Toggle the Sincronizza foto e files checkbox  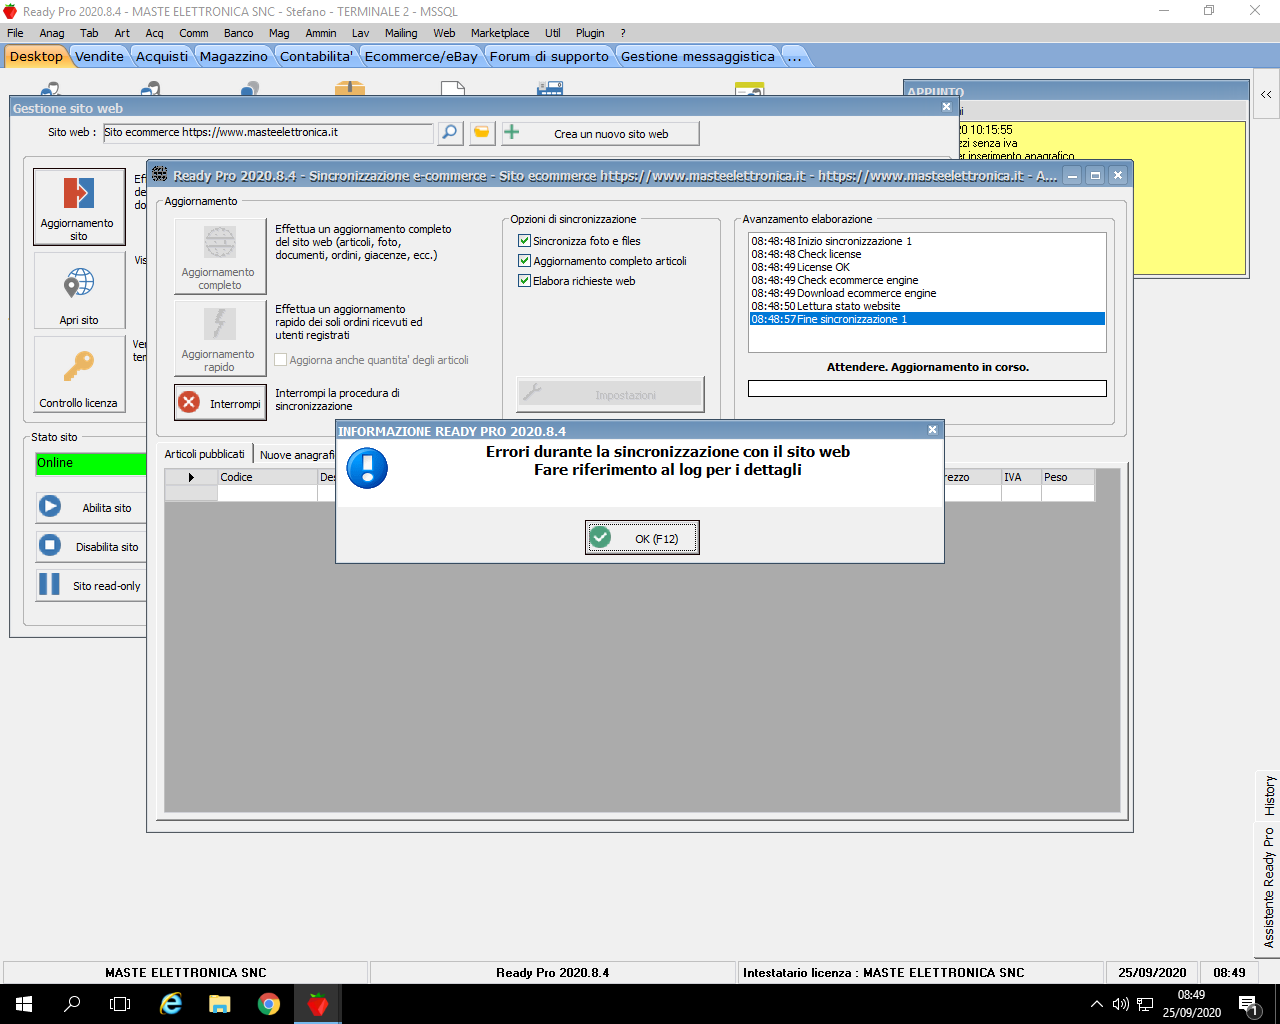click(524, 241)
